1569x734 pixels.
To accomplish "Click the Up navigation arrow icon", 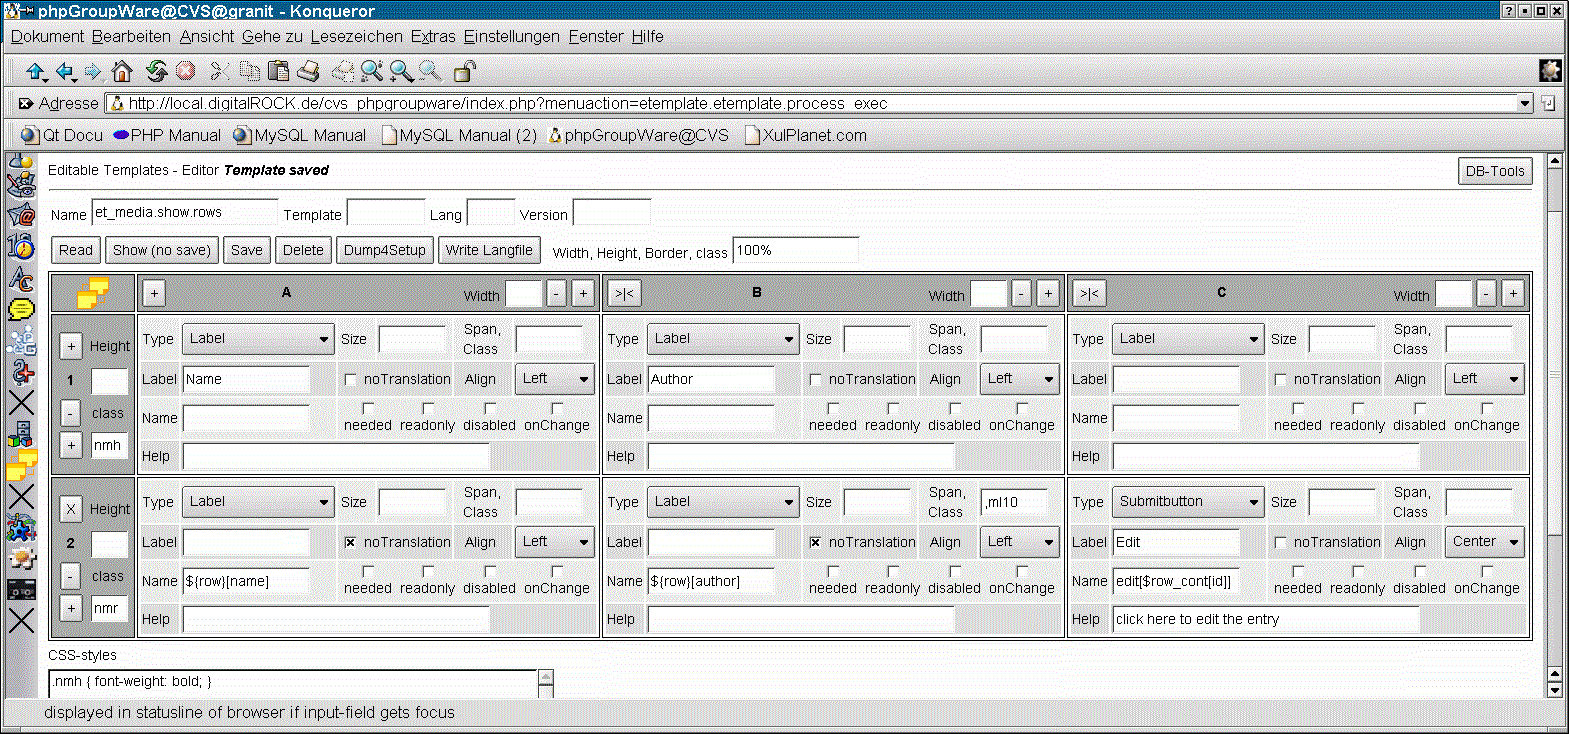I will tap(36, 71).
